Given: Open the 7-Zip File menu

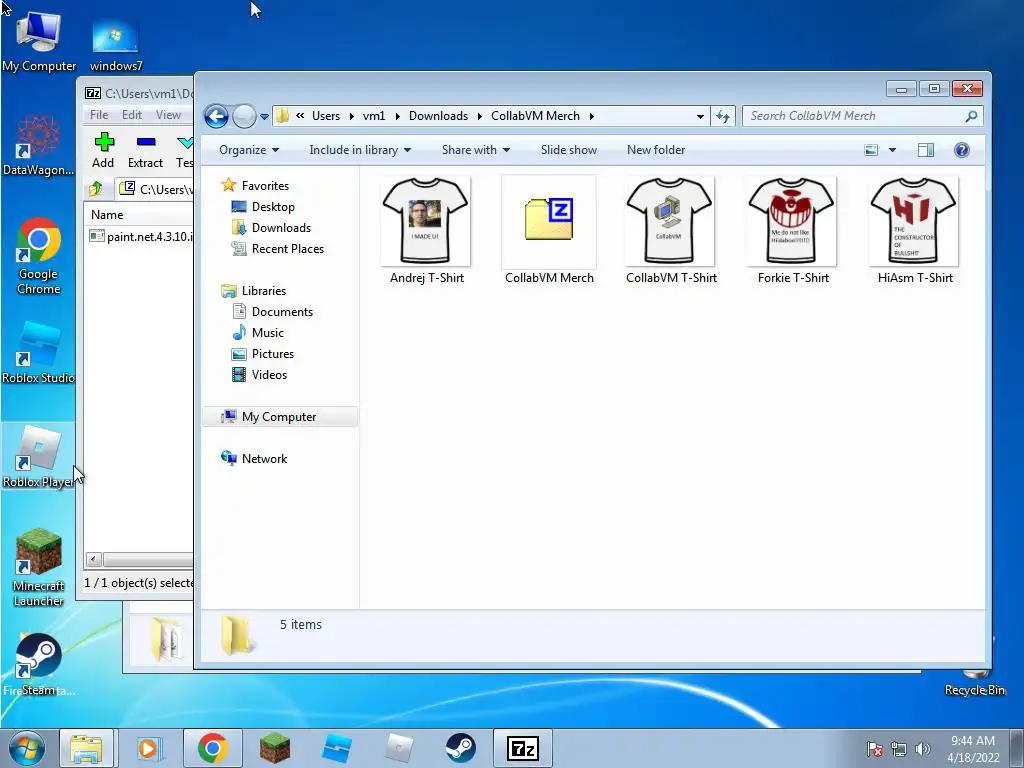Looking at the screenshot, I should coord(99,115).
